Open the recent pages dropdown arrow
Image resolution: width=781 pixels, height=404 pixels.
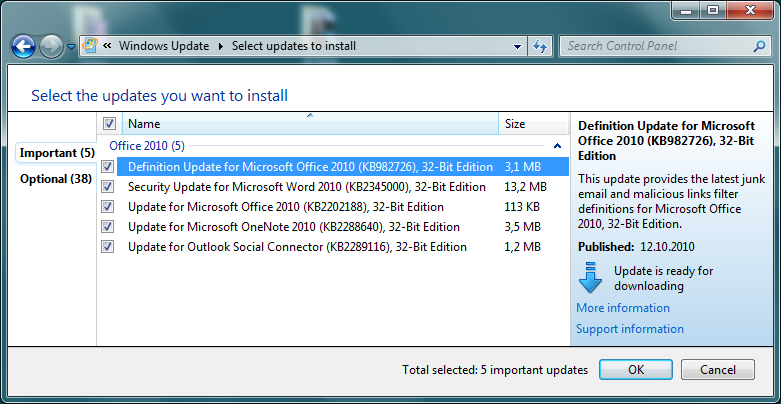[71, 47]
